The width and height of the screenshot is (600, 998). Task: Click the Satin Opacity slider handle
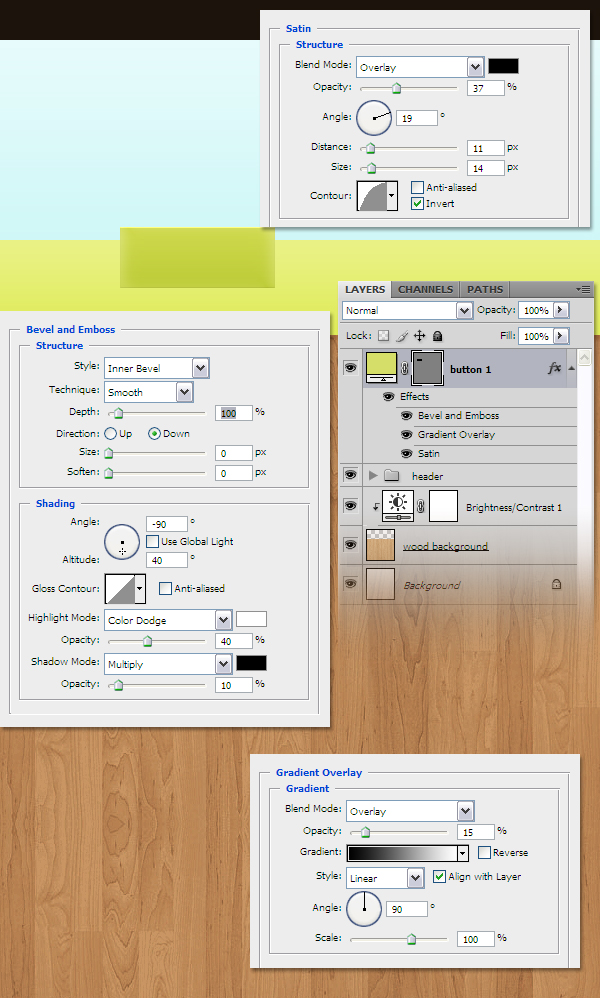point(396,88)
